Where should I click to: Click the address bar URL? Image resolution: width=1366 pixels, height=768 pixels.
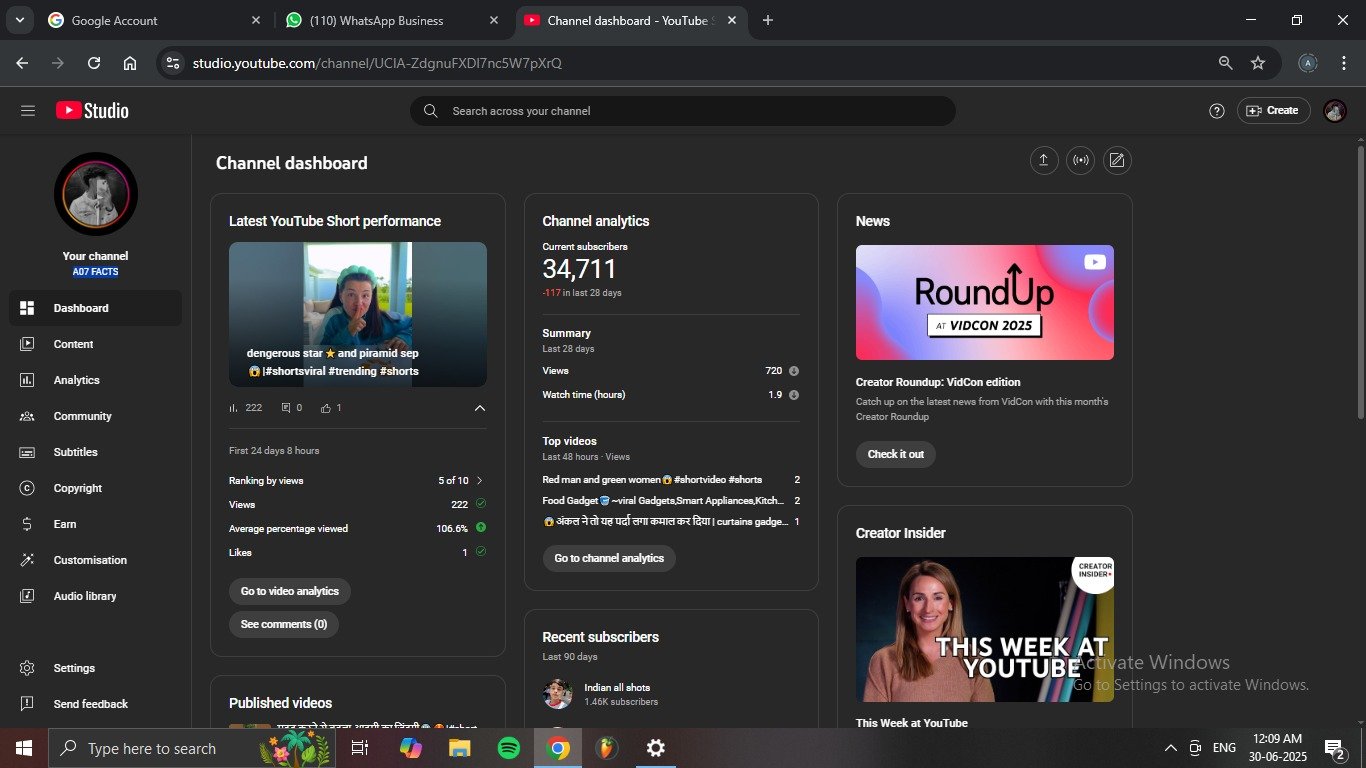pos(377,63)
